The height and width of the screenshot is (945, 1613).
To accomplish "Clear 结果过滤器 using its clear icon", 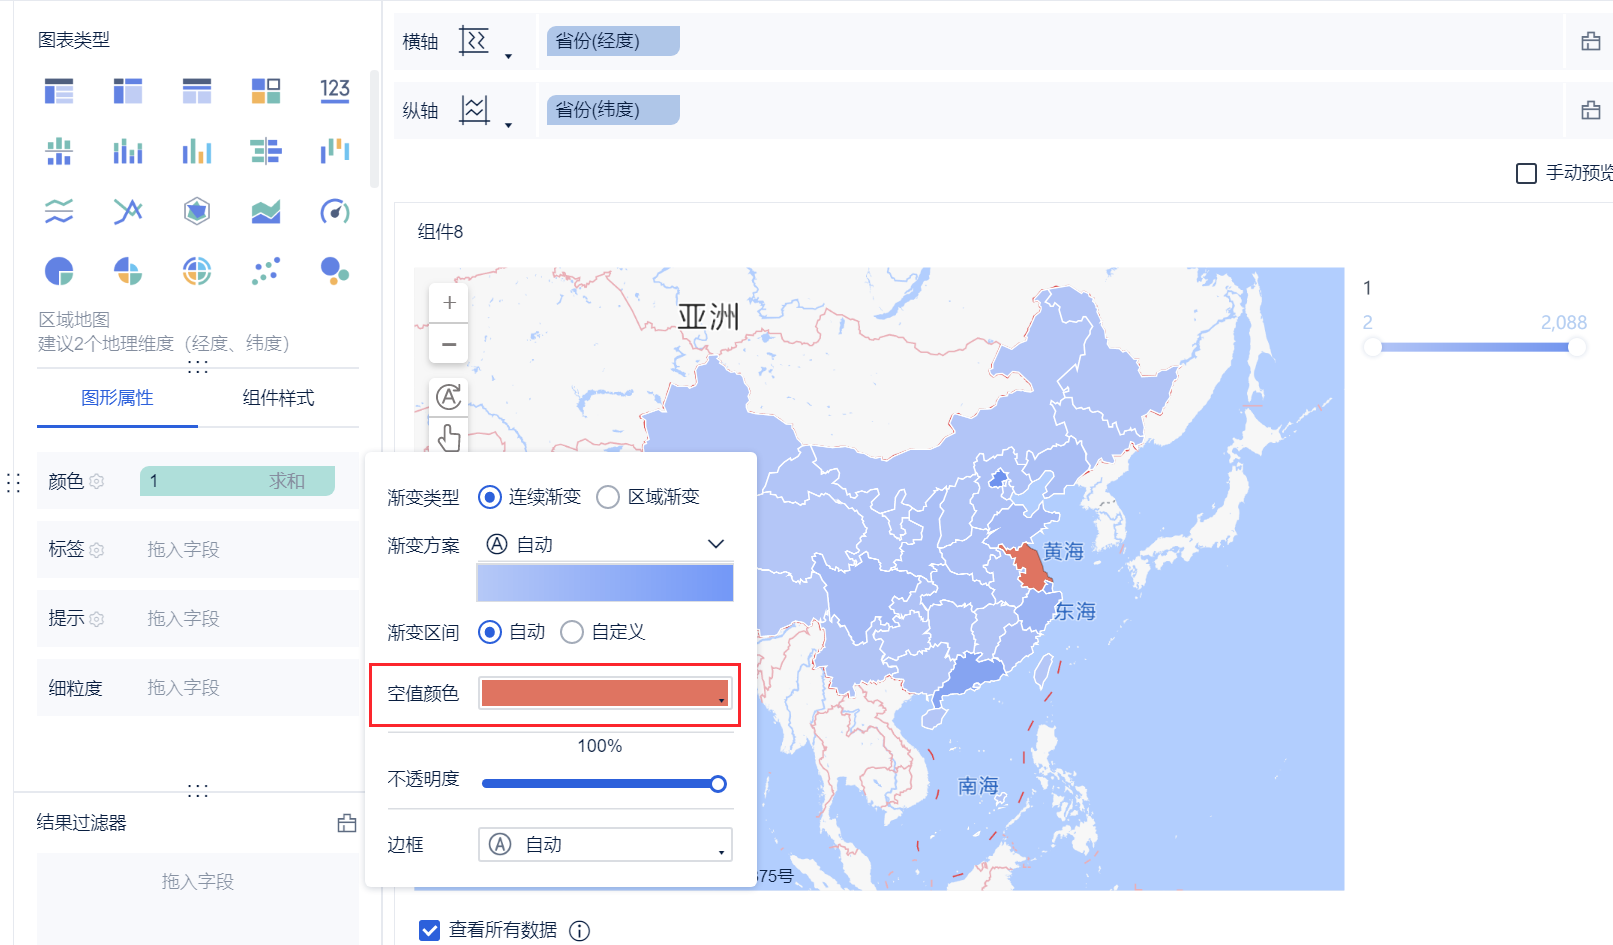I will pos(347,823).
